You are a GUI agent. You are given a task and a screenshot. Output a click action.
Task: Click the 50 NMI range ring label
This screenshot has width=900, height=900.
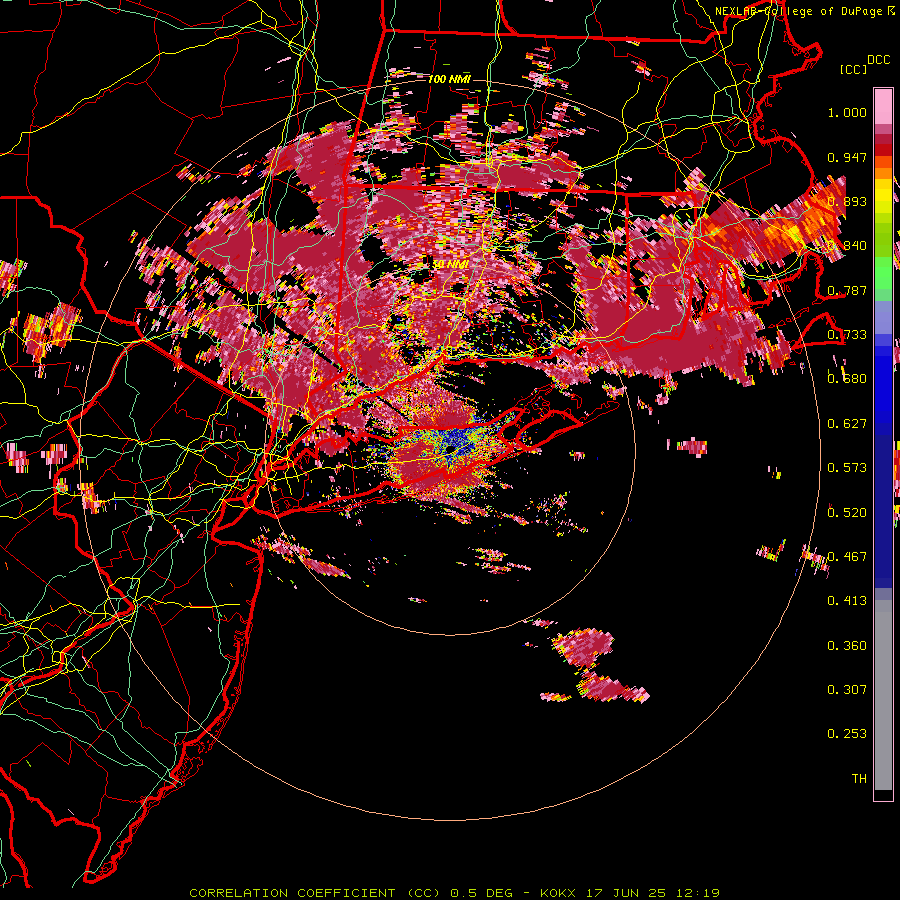point(451,265)
